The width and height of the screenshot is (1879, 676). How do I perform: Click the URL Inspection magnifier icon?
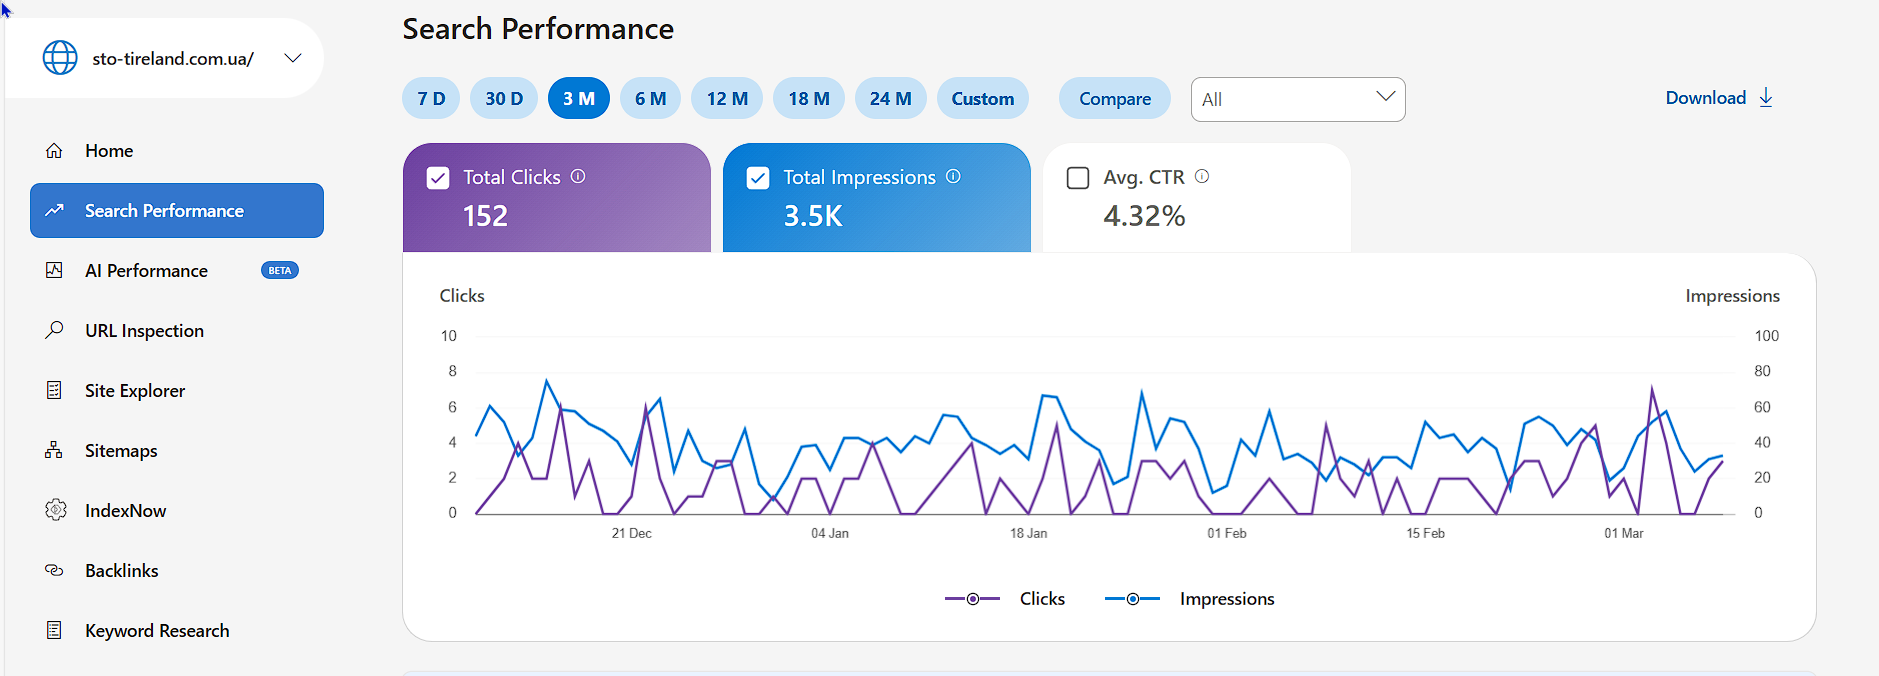54,330
